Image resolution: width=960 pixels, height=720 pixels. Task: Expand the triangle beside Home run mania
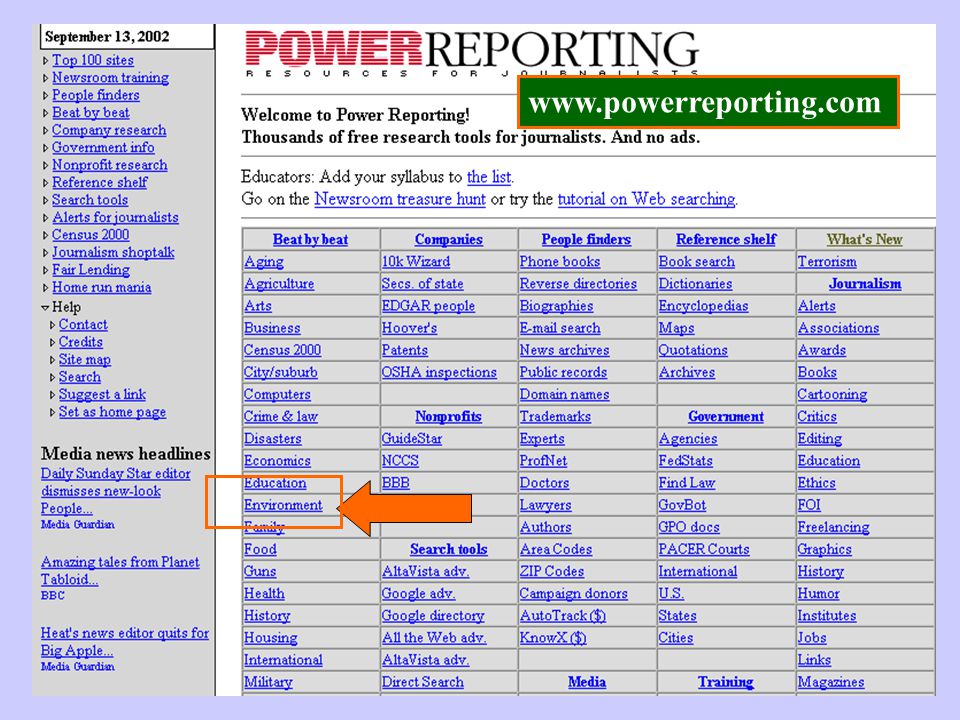(x=45, y=288)
